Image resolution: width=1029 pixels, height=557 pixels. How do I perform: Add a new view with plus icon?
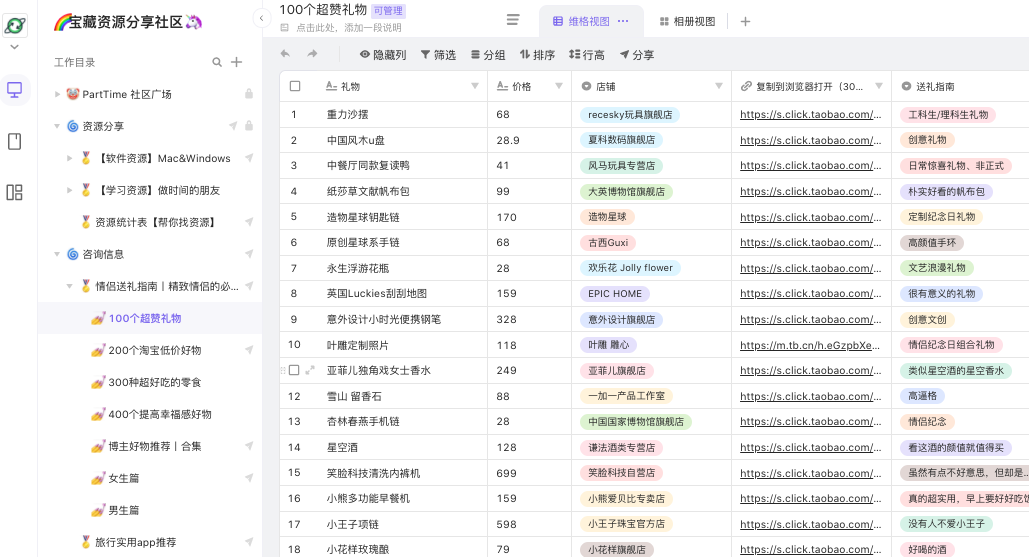[x=745, y=22]
